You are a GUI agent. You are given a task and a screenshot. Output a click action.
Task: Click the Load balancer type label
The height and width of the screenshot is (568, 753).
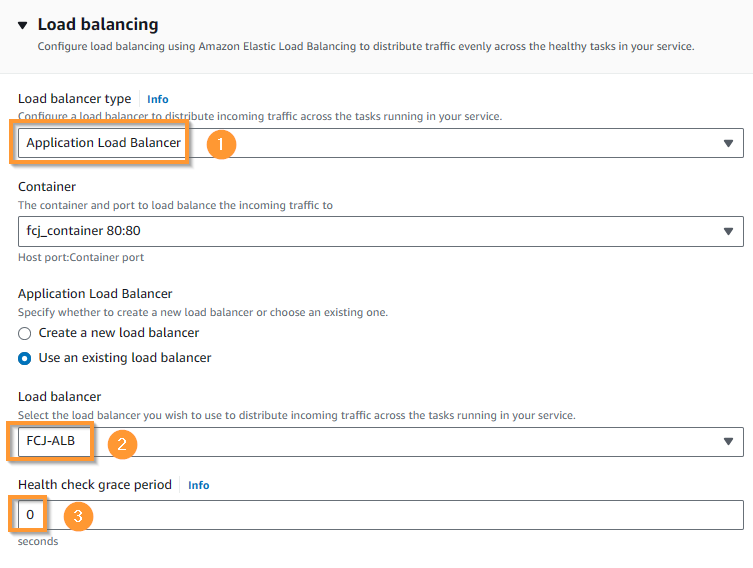74,98
